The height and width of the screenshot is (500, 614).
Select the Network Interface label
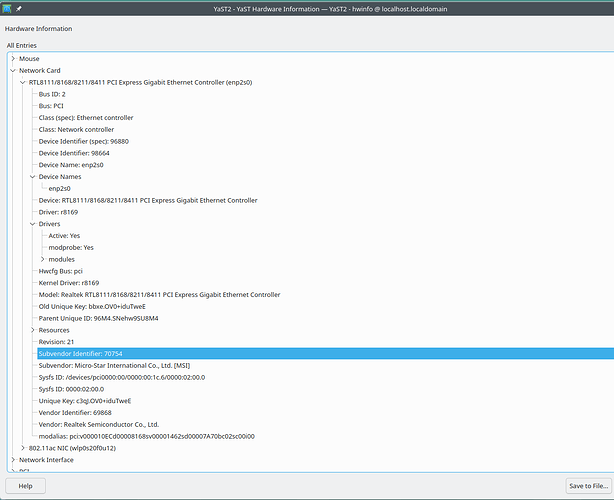click(x=46, y=460)
